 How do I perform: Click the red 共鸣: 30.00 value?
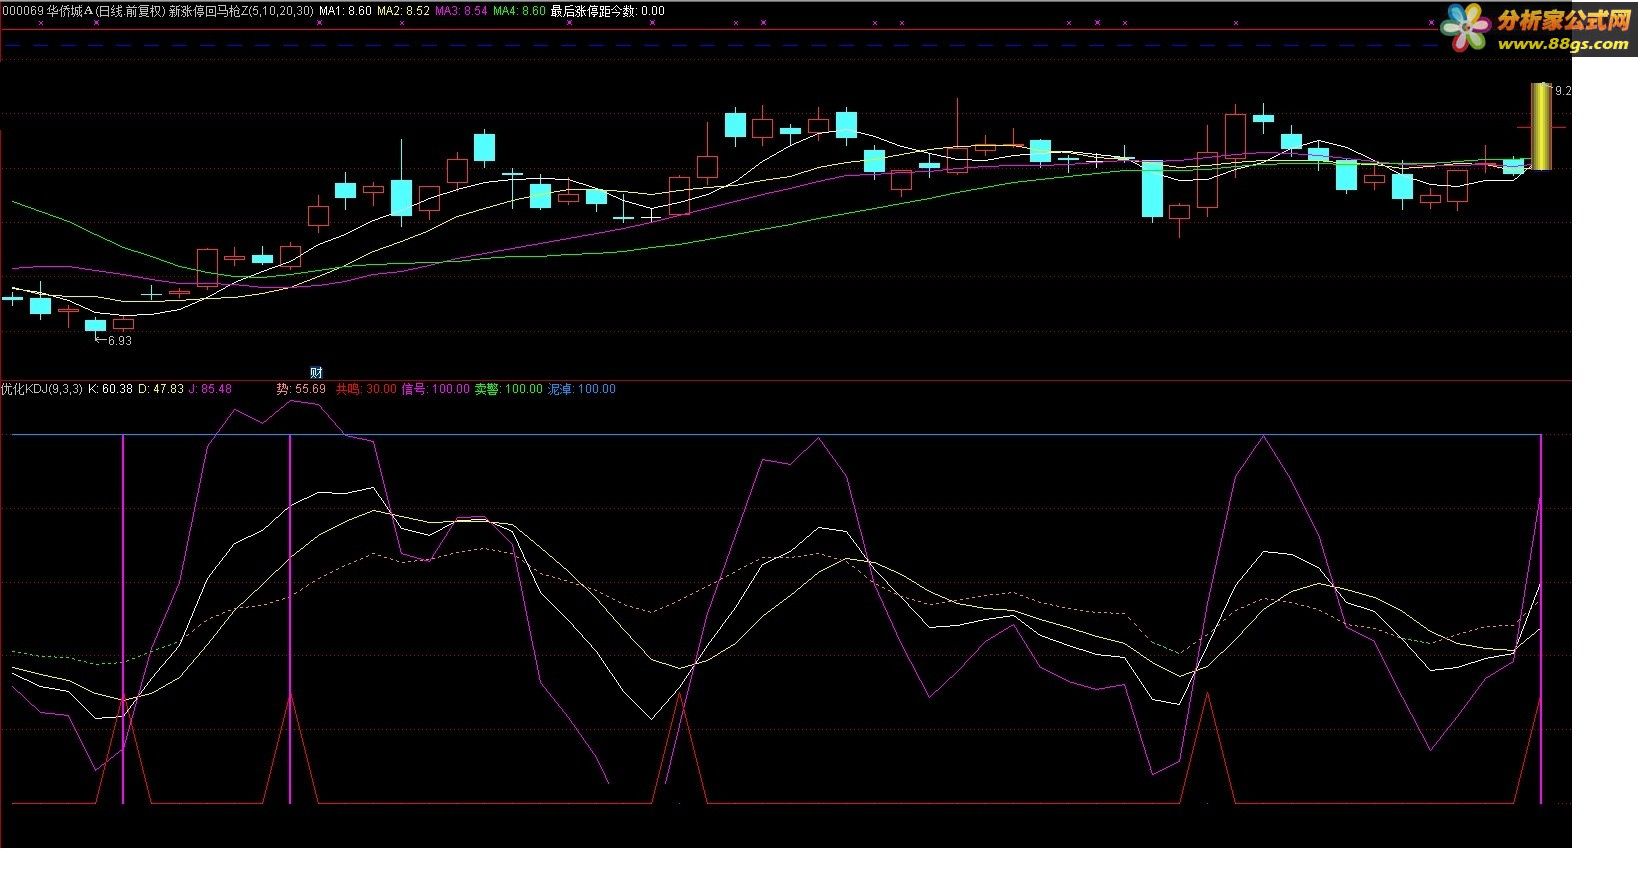365,389
